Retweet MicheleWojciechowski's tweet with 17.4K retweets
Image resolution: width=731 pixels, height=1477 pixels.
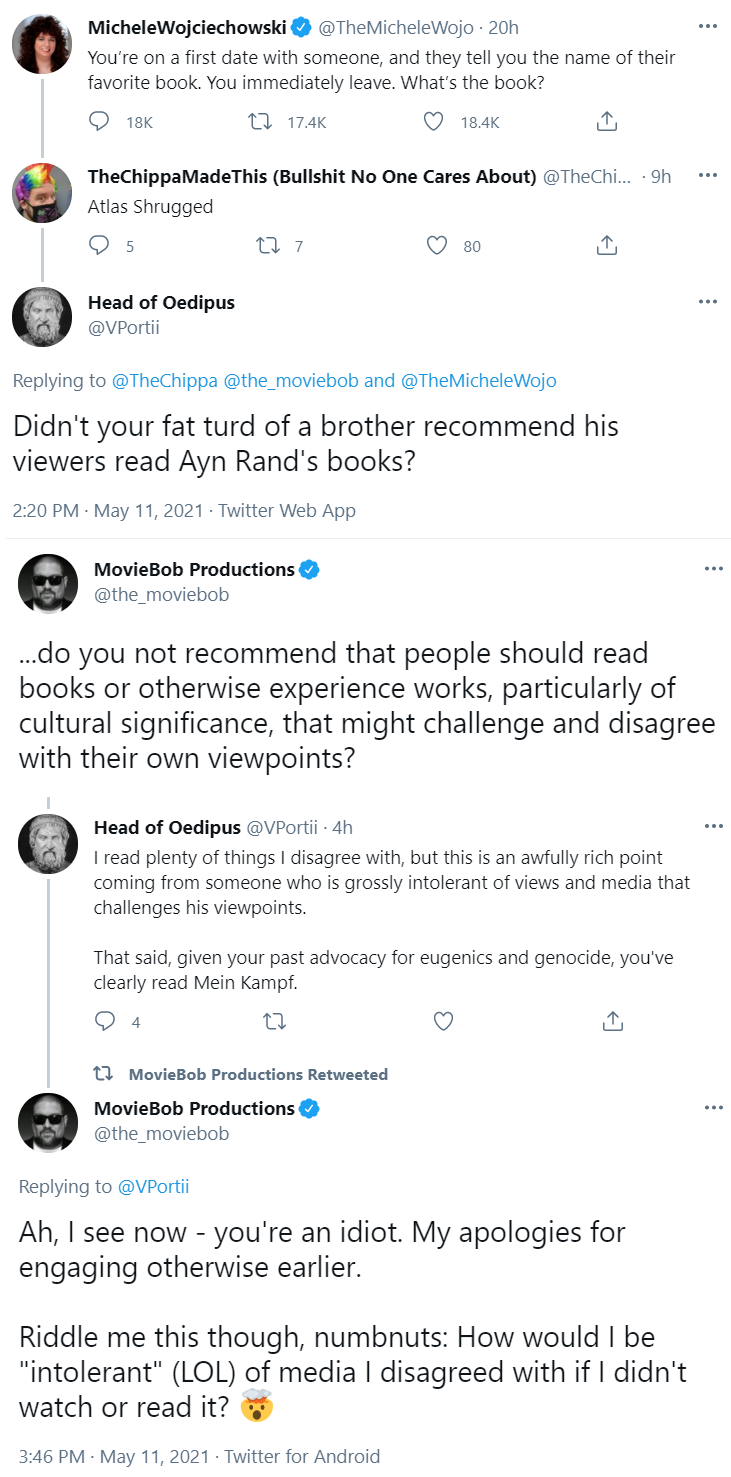[259, 122]
